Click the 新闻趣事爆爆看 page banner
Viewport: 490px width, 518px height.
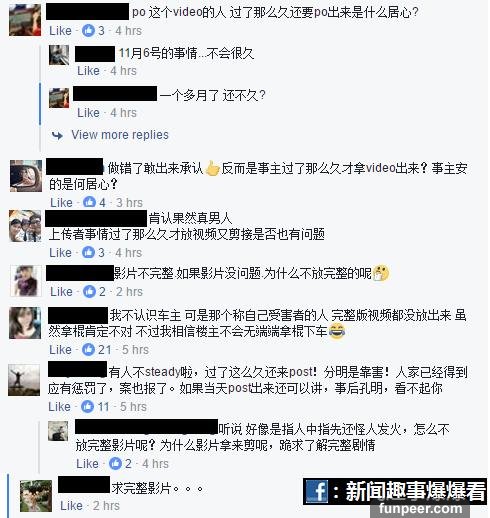(x=395, y=491)
